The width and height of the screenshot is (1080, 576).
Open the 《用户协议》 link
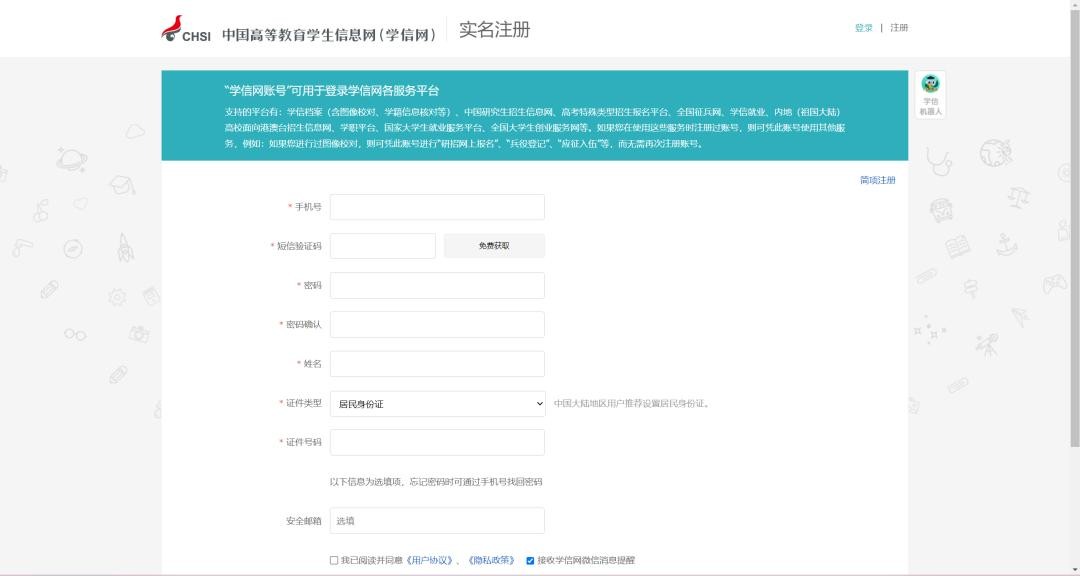pyautogui.click(x=429, y=561)
